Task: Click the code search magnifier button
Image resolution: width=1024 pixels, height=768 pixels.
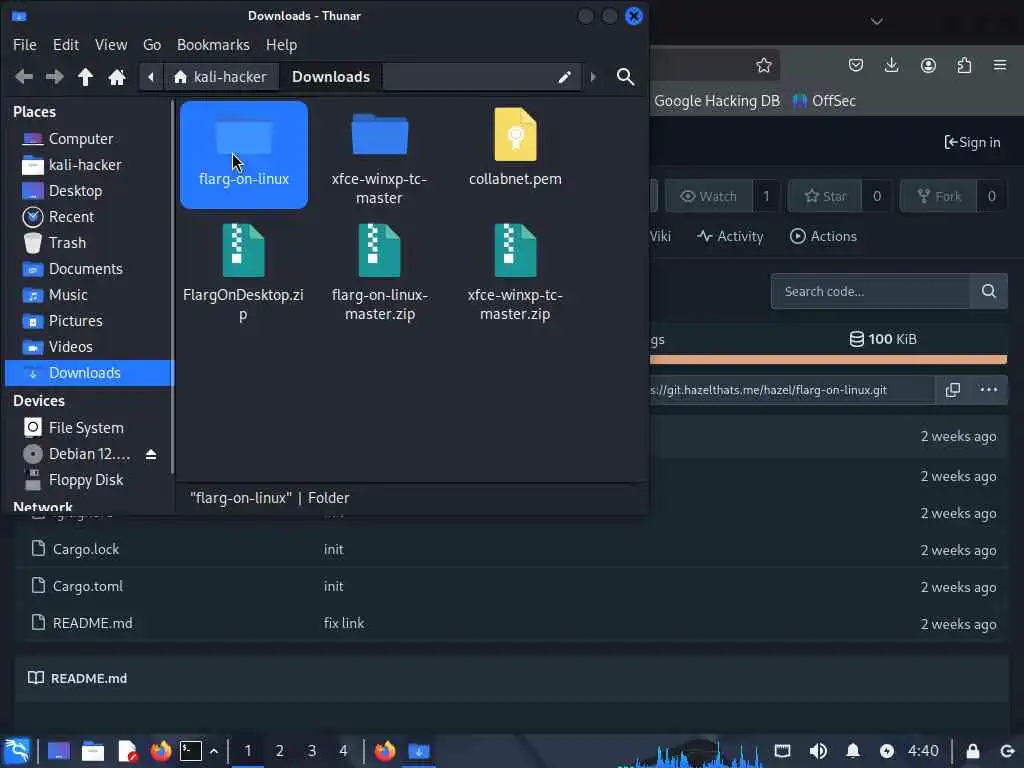Action: point(989,291)
